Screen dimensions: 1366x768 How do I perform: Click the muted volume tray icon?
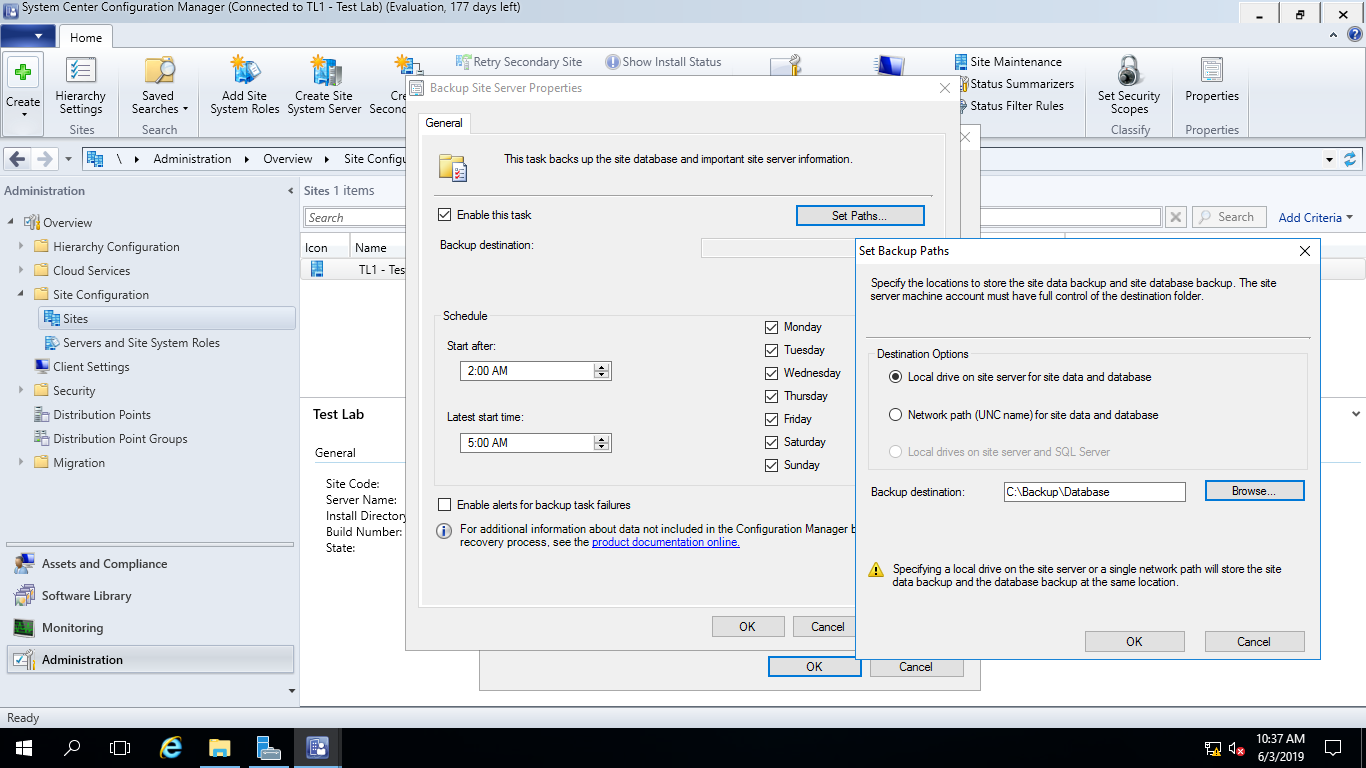pyautogui.click(x=1237, y=748)
